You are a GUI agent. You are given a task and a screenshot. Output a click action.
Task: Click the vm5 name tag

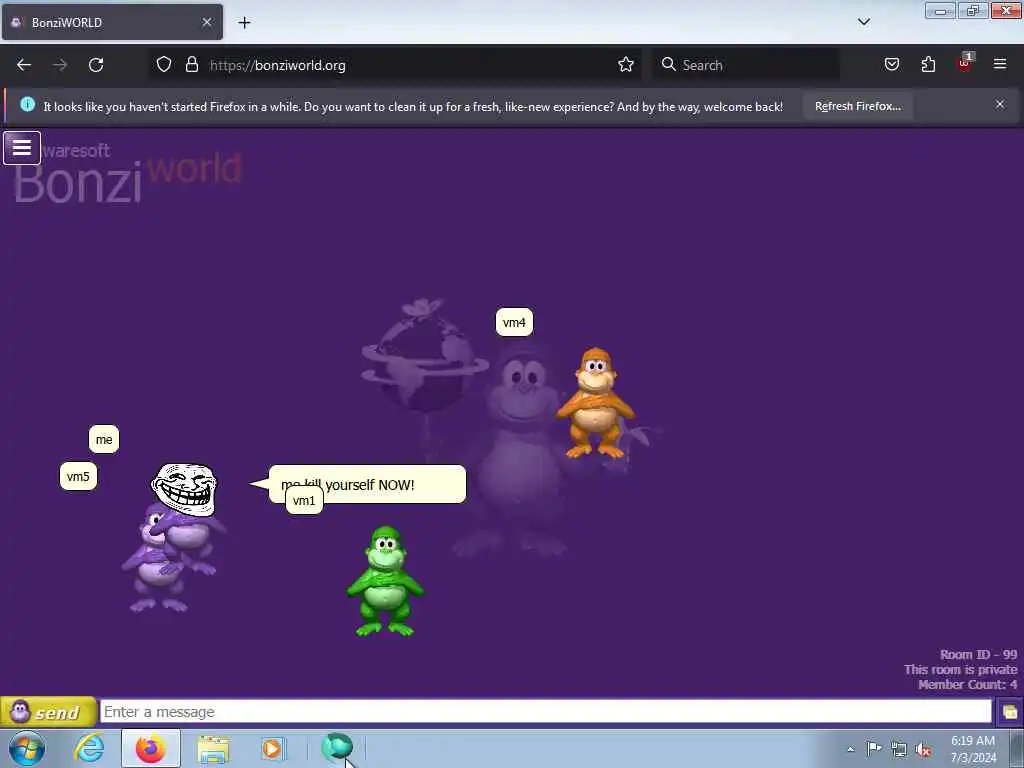pos(78,476)
